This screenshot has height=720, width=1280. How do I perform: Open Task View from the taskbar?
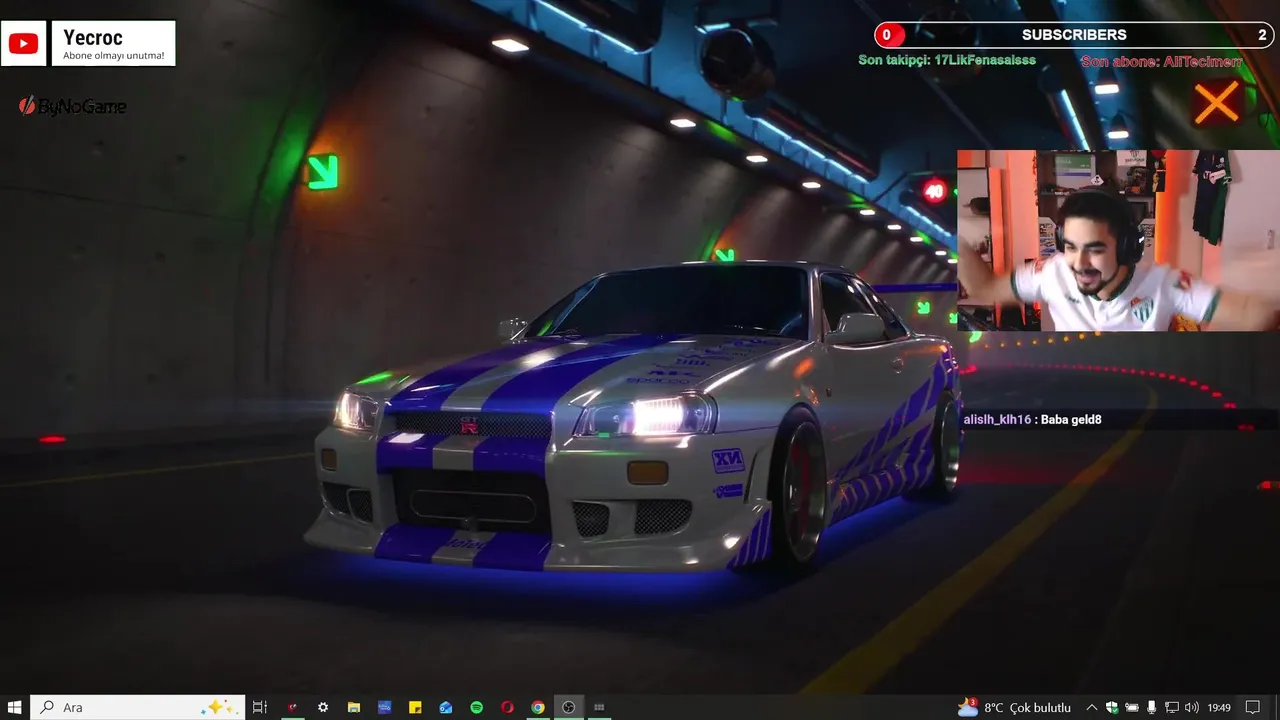click(260, 707)
